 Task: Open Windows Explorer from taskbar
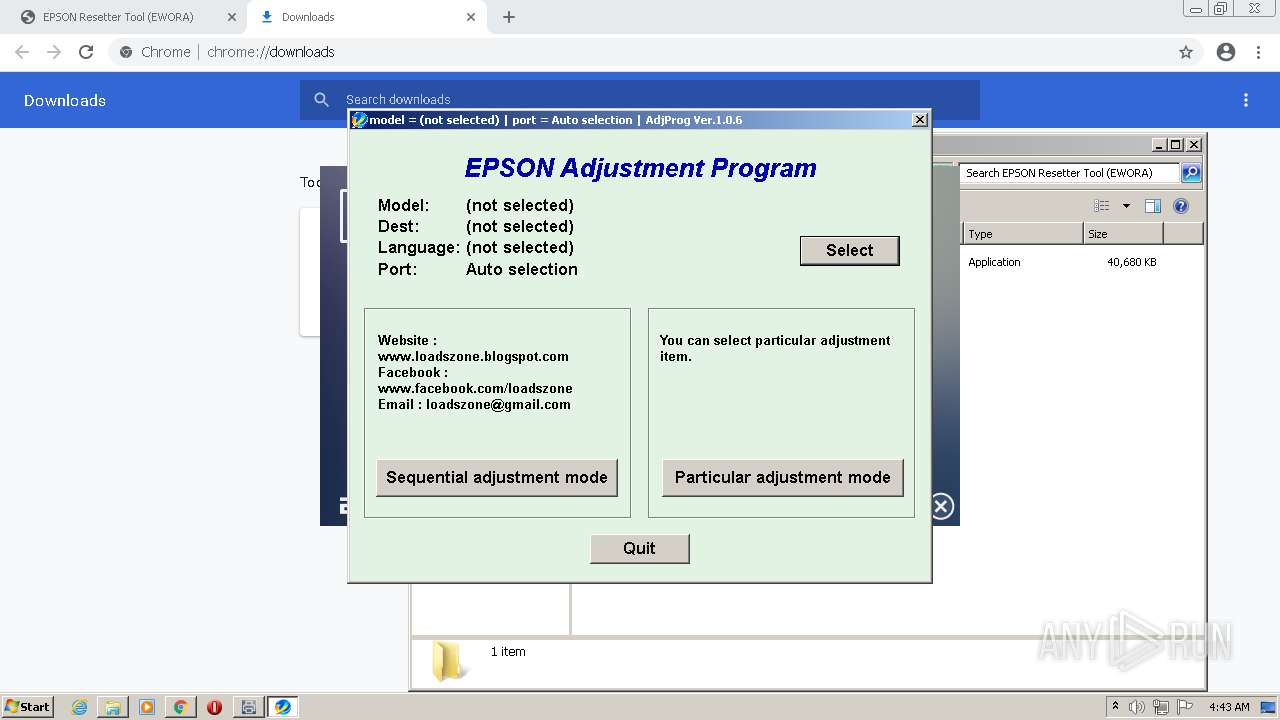point(113,707)
